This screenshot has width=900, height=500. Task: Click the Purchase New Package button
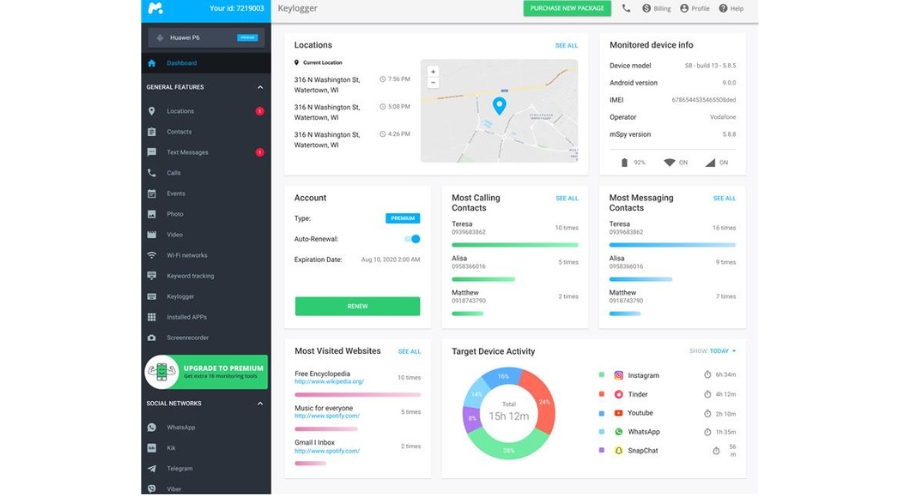coord(566,8)
